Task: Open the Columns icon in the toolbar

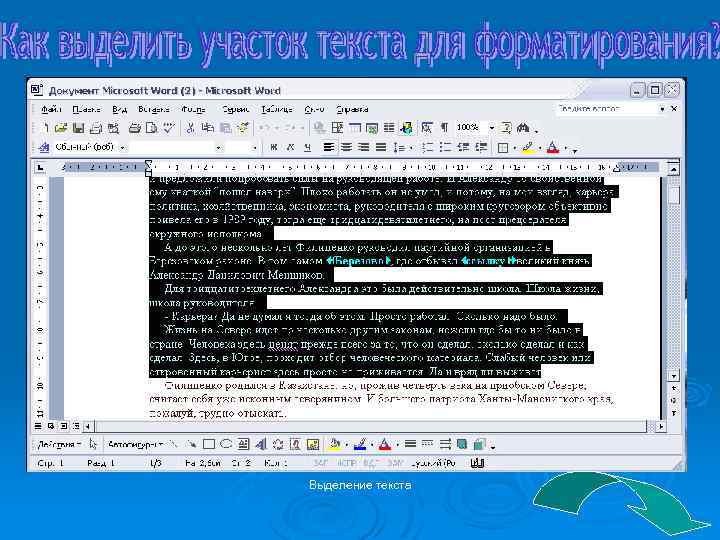Action: (x=389, y=128)
